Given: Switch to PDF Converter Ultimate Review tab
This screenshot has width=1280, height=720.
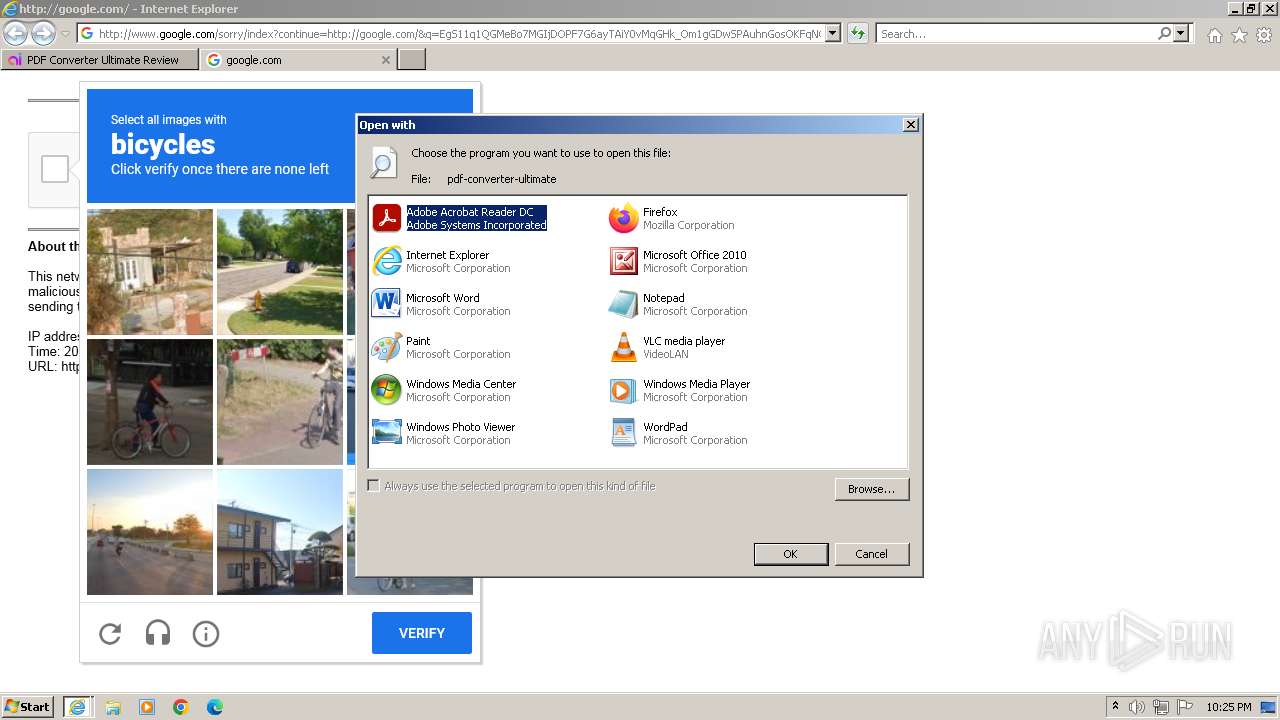Looking at the screenshot, I should click(100, 60).
